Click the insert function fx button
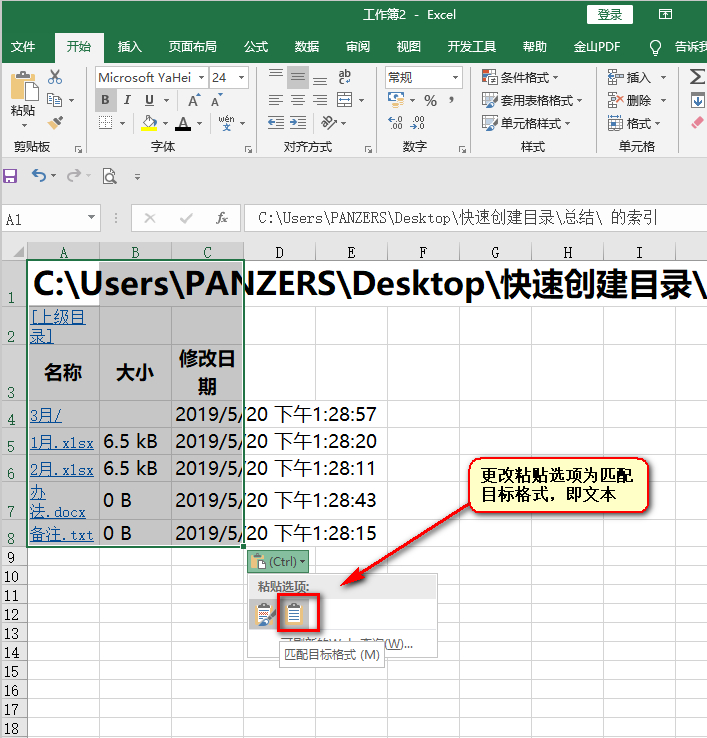707x738 pixels. pos(222,218)
